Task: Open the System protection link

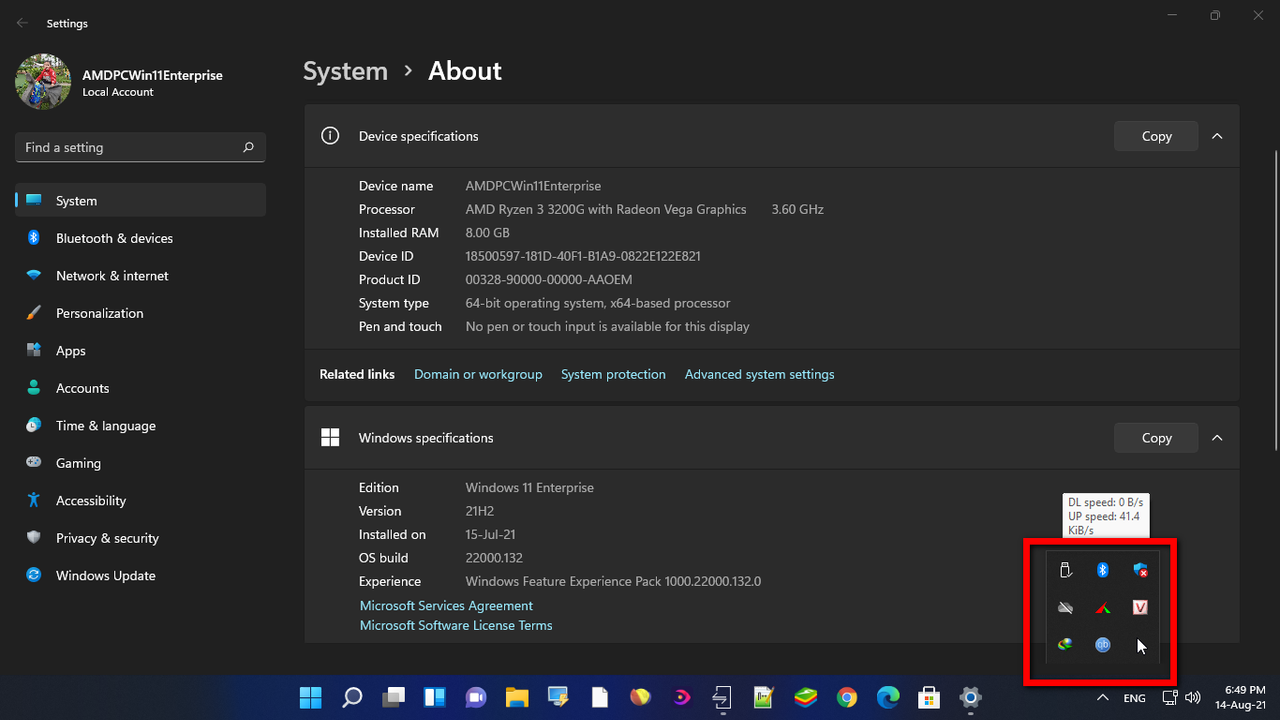Action: [x=613, y=374]
